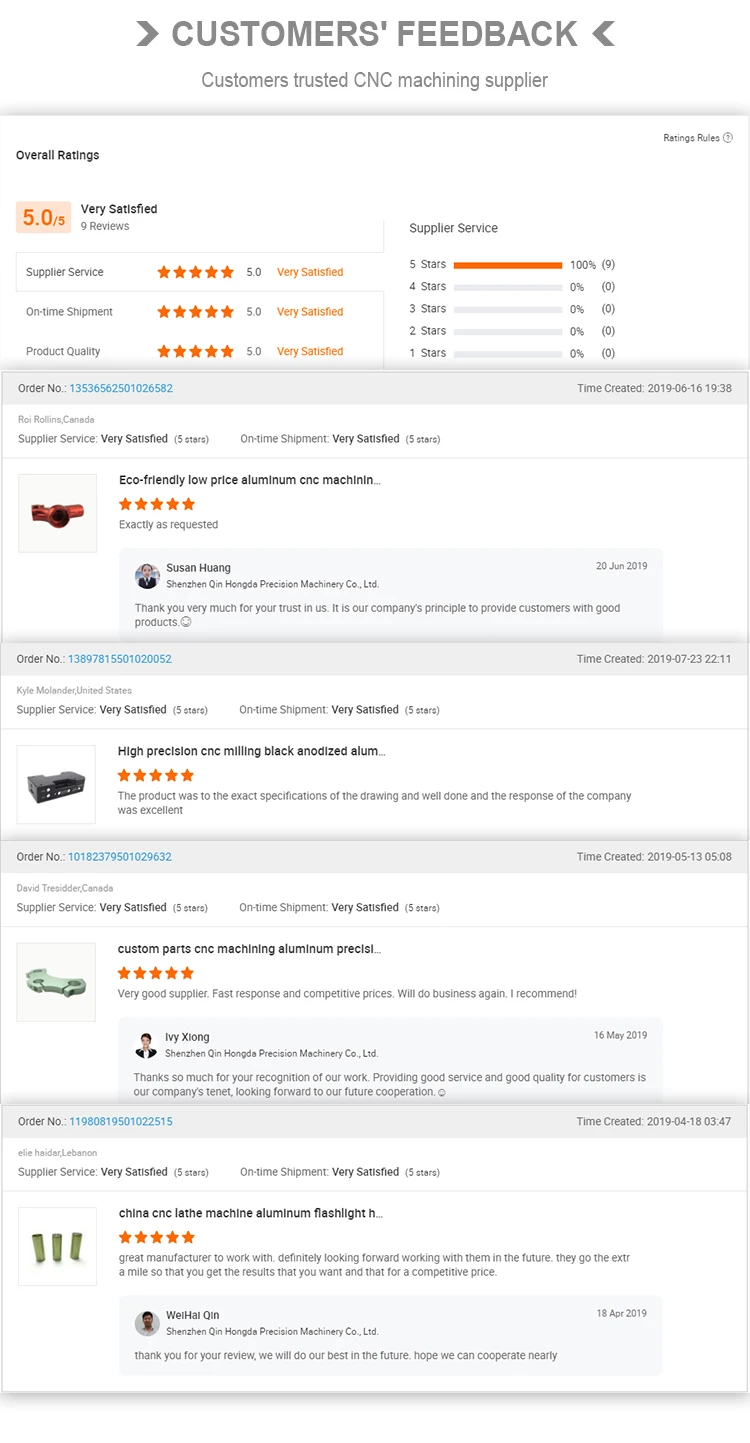Click star rating under Eco-friendly aluminum review
The height and width of the screenshot is (1443, 750).
click(x=157, y=504)
